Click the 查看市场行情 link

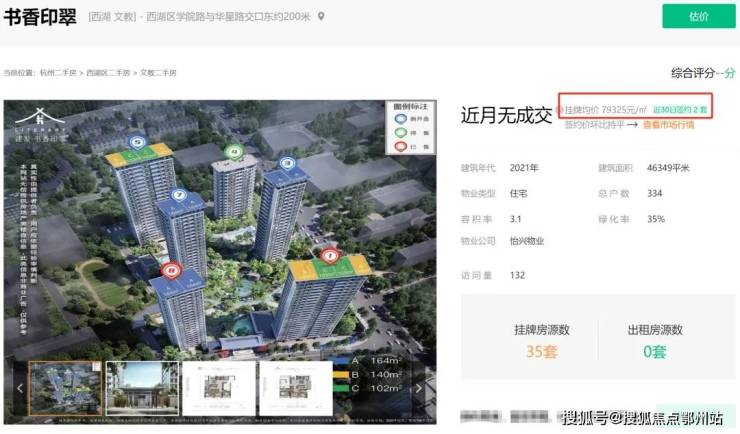[x=668, y=125]
